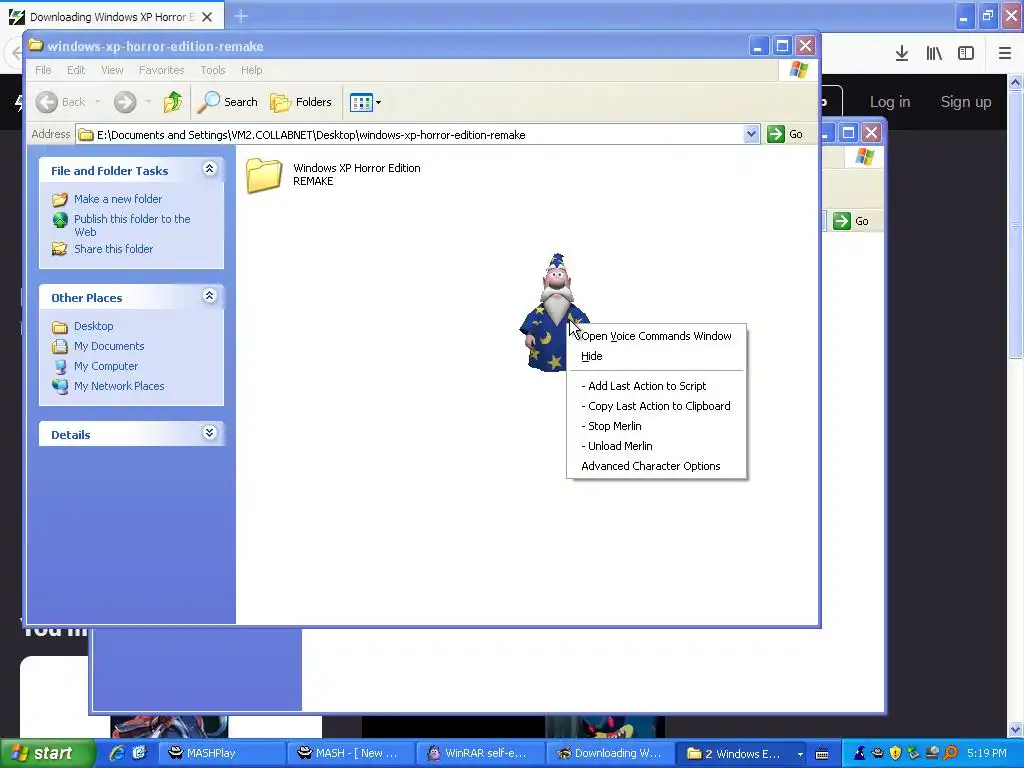
Task: Click the Windows Start button
Action: click(x=47, y=754)
